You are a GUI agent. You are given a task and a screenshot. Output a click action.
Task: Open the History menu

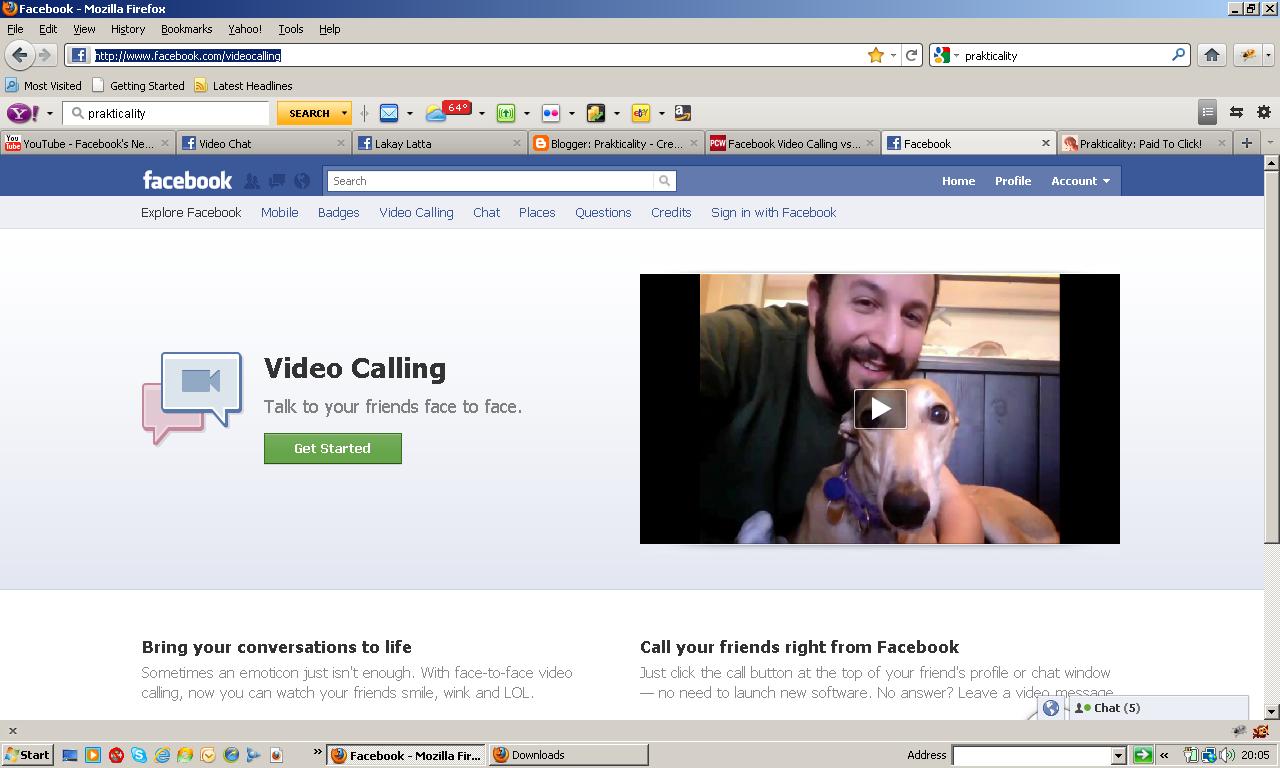(128, 29)
